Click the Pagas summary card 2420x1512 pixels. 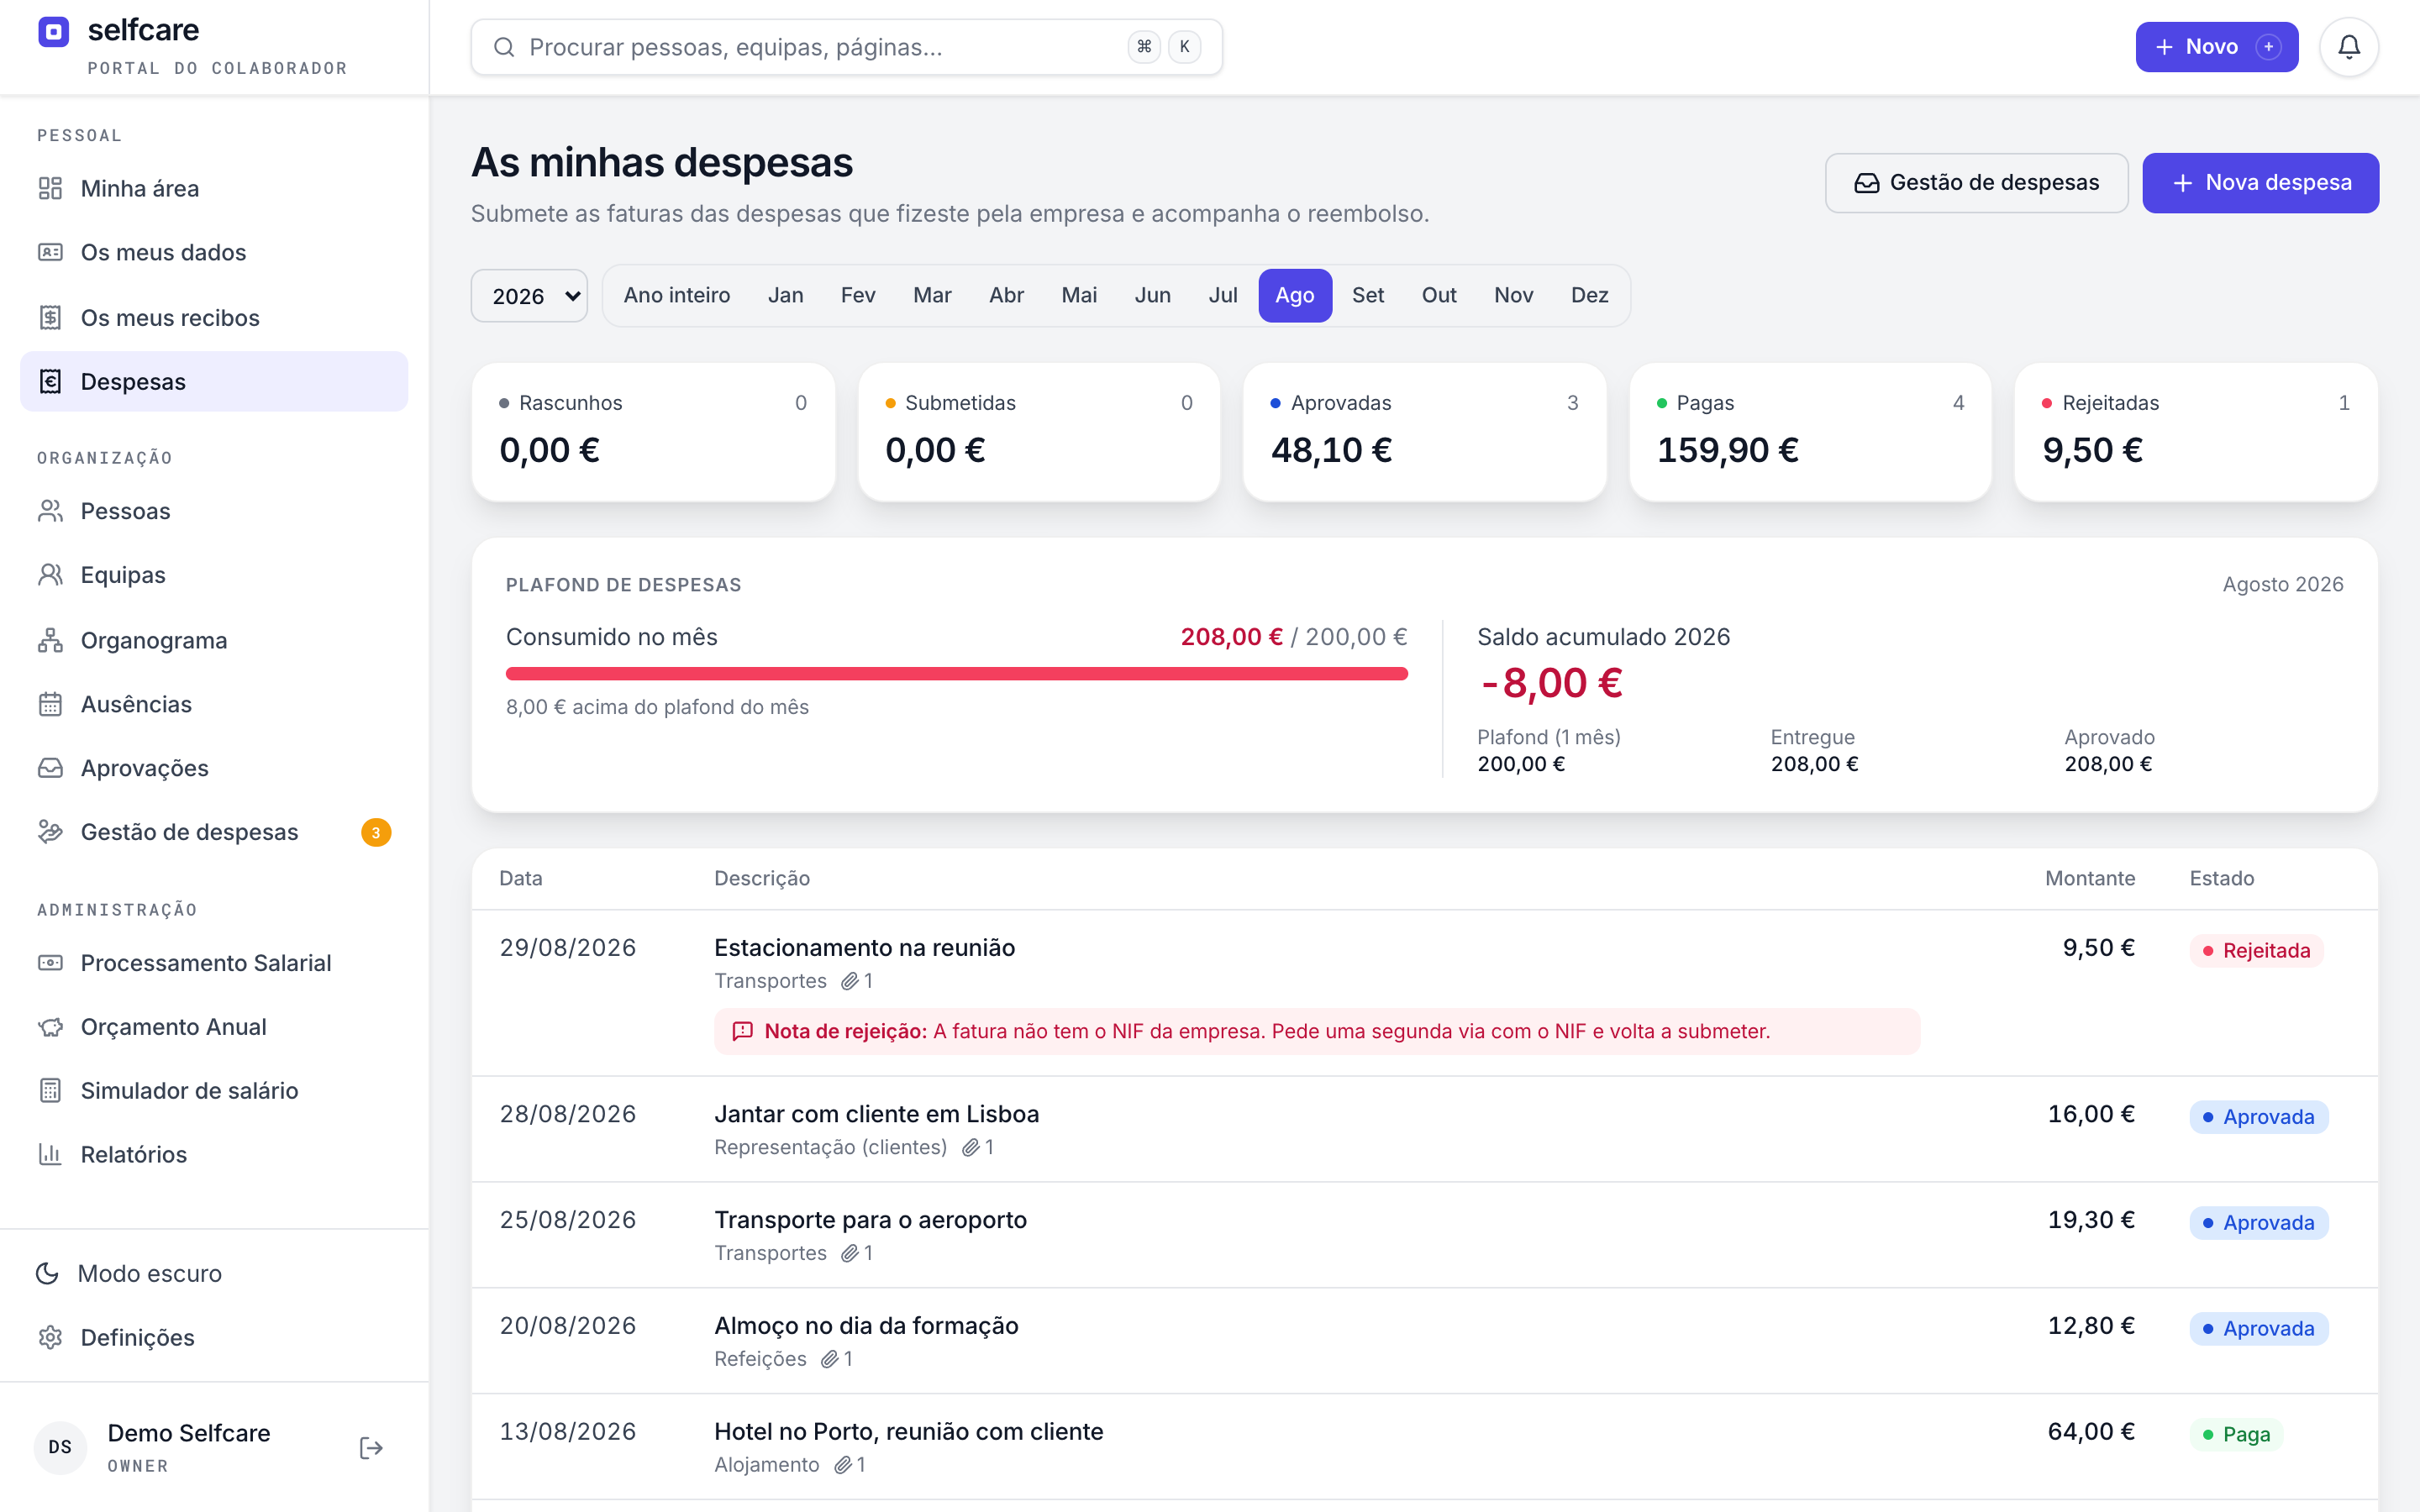(x=1810, y=432)
